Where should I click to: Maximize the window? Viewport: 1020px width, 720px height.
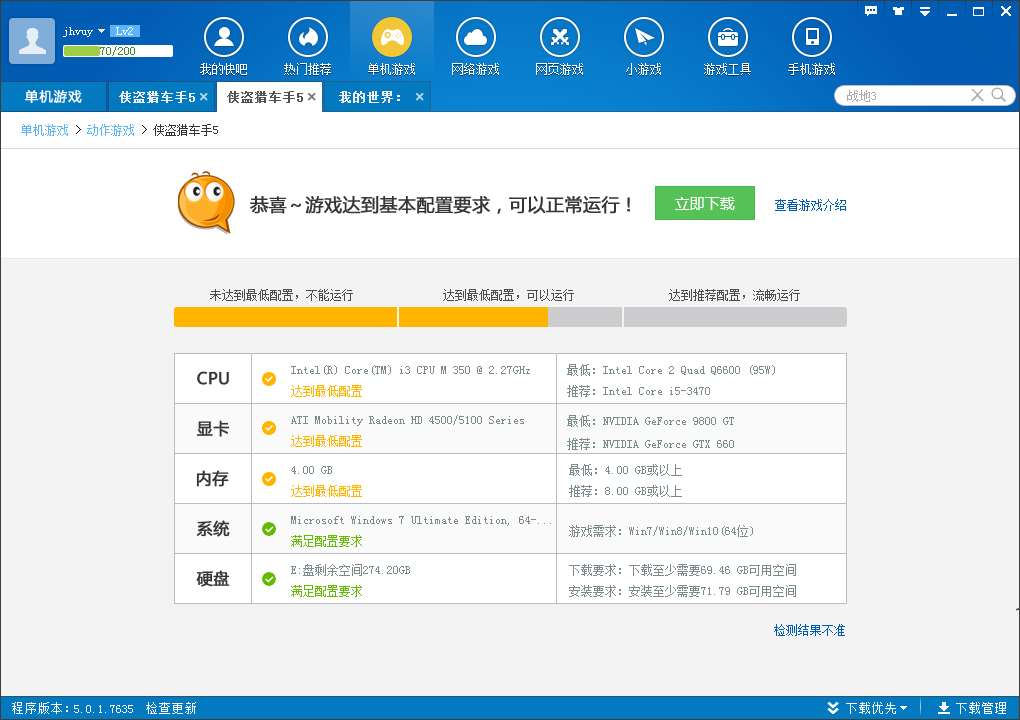pyautogui.click(x=978, y=11)
